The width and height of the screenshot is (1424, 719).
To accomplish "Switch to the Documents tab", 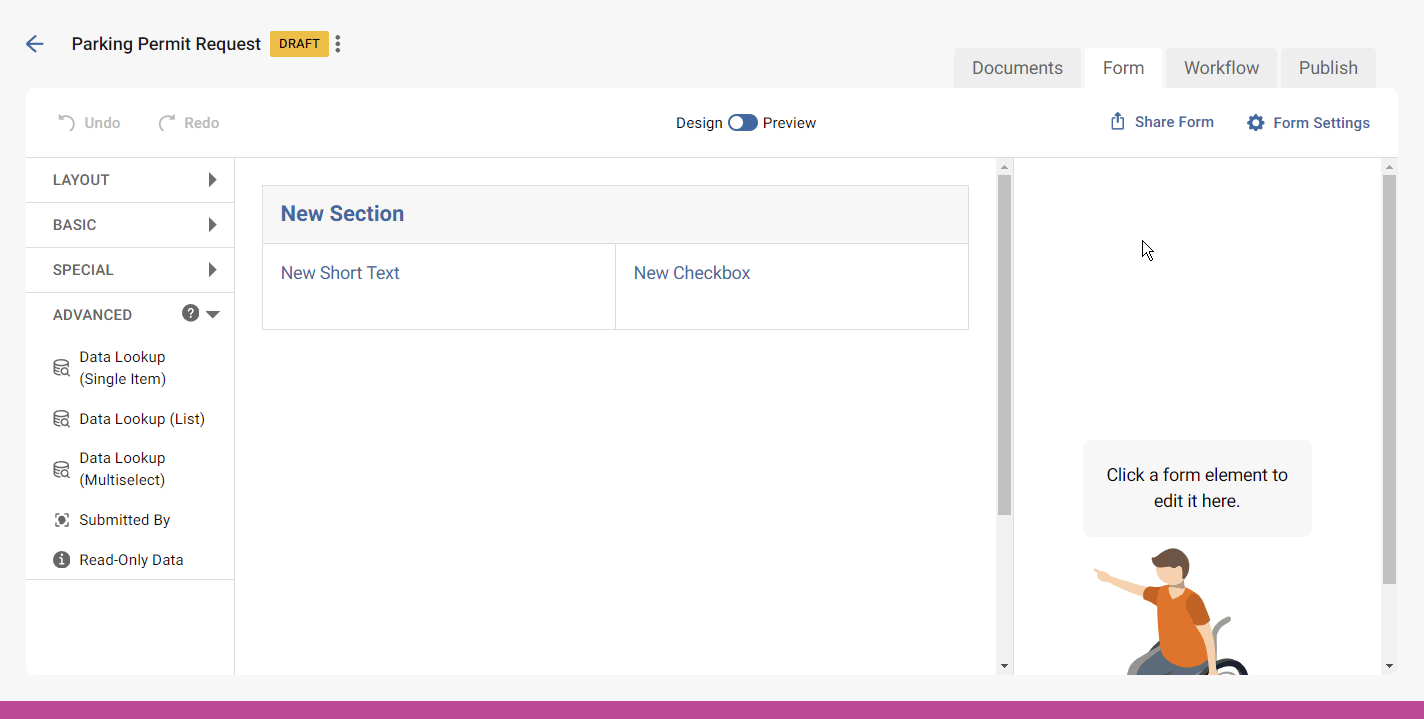I will [1017, 68].
